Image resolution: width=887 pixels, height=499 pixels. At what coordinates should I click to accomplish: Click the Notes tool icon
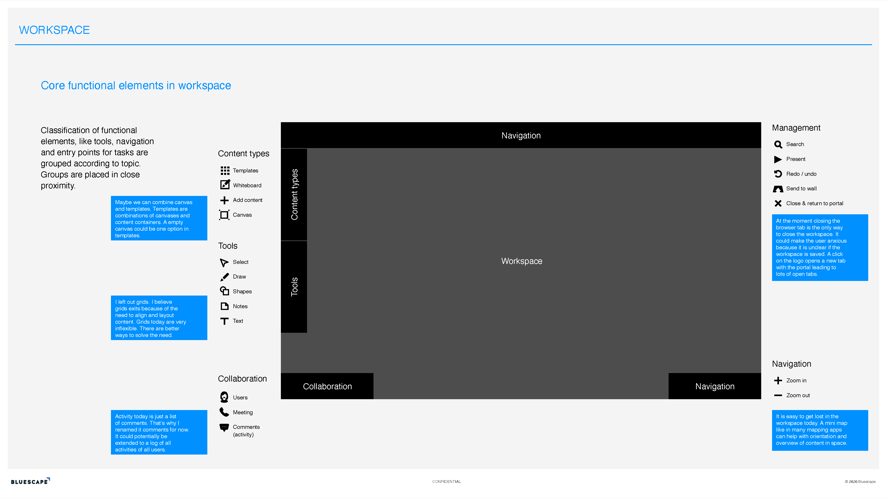point(225,306)
